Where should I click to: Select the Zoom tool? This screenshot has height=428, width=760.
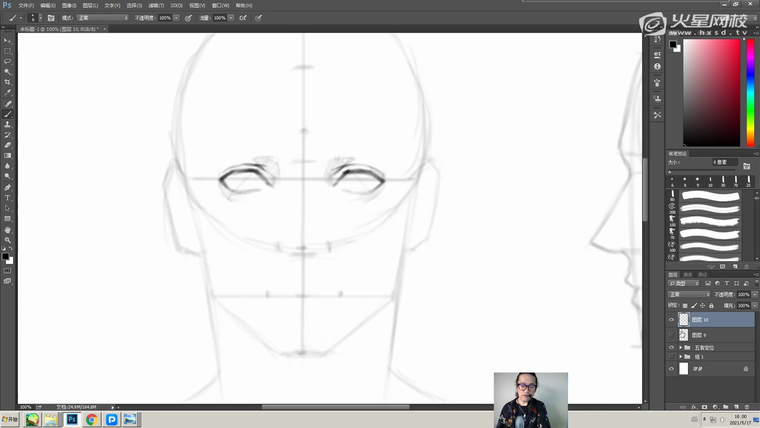[x=7, y=240]
